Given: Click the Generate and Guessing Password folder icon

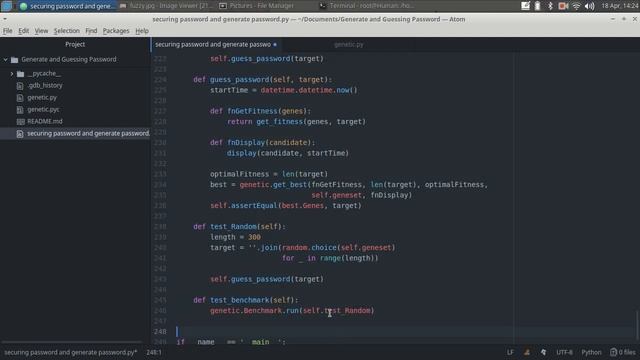Looking at the screenshot, I should pos(15,60).
